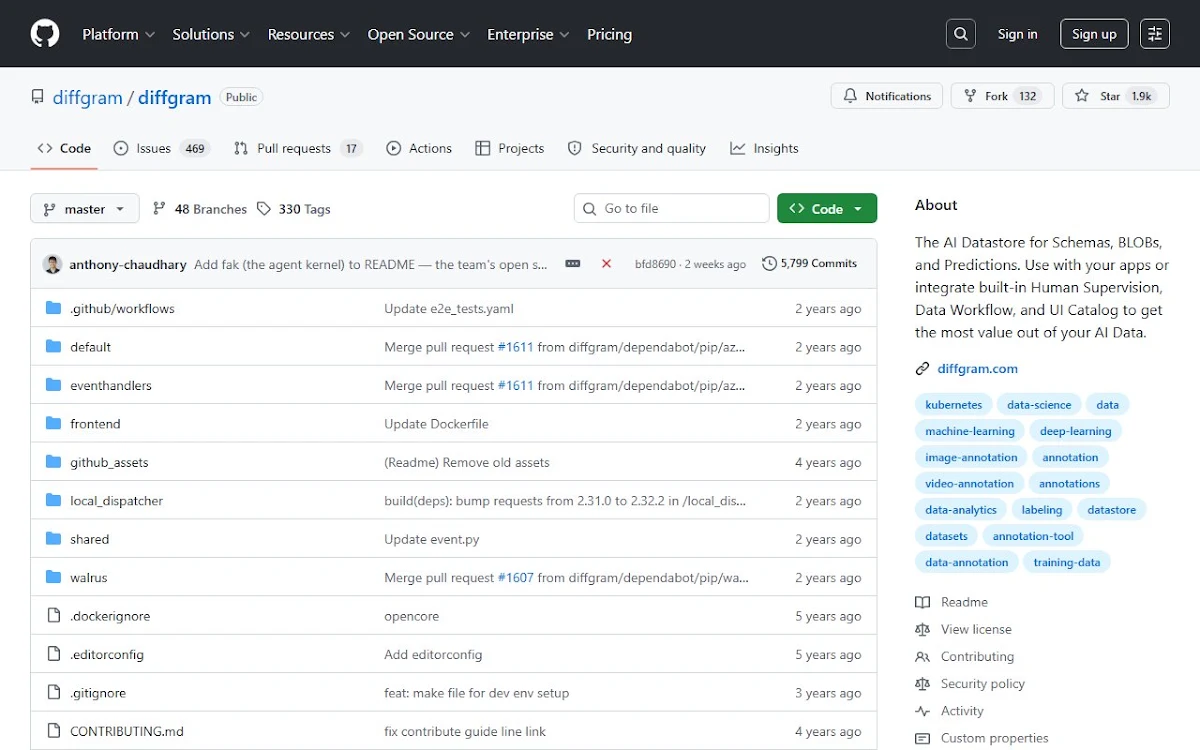Open the deep-learning topic tag

point(1076,431)
